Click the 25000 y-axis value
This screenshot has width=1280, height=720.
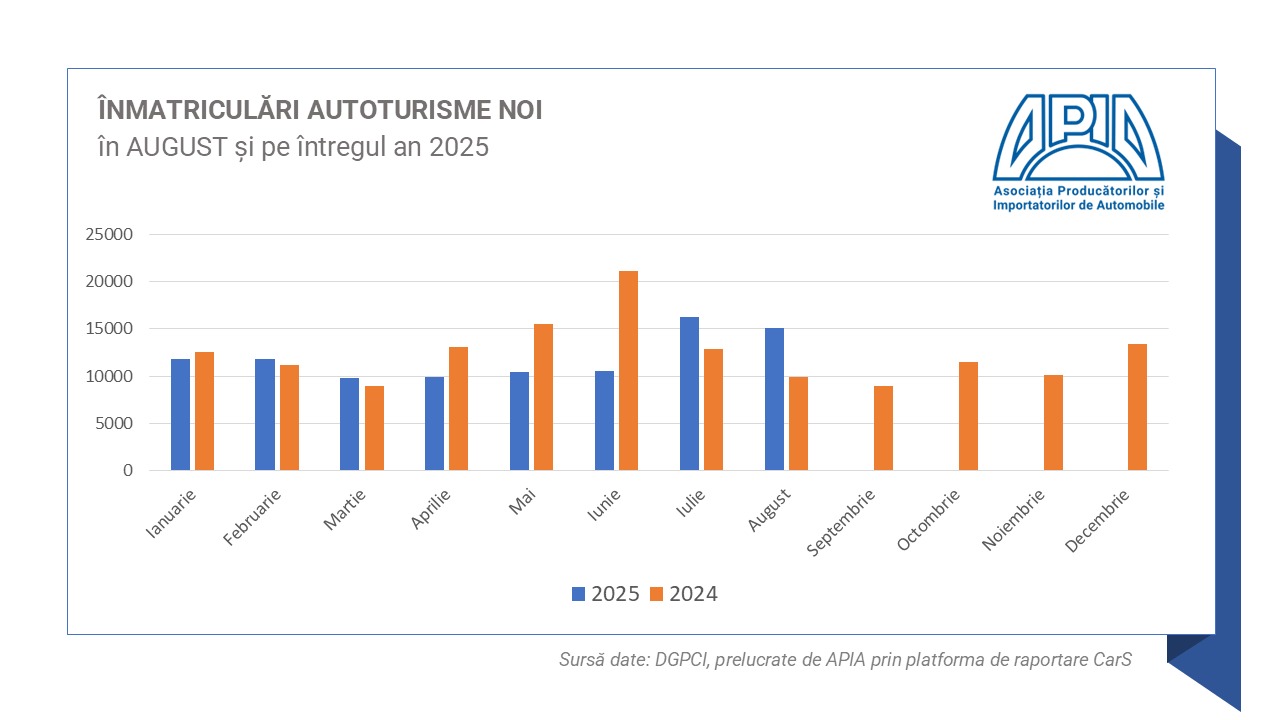tap(112, 235)
